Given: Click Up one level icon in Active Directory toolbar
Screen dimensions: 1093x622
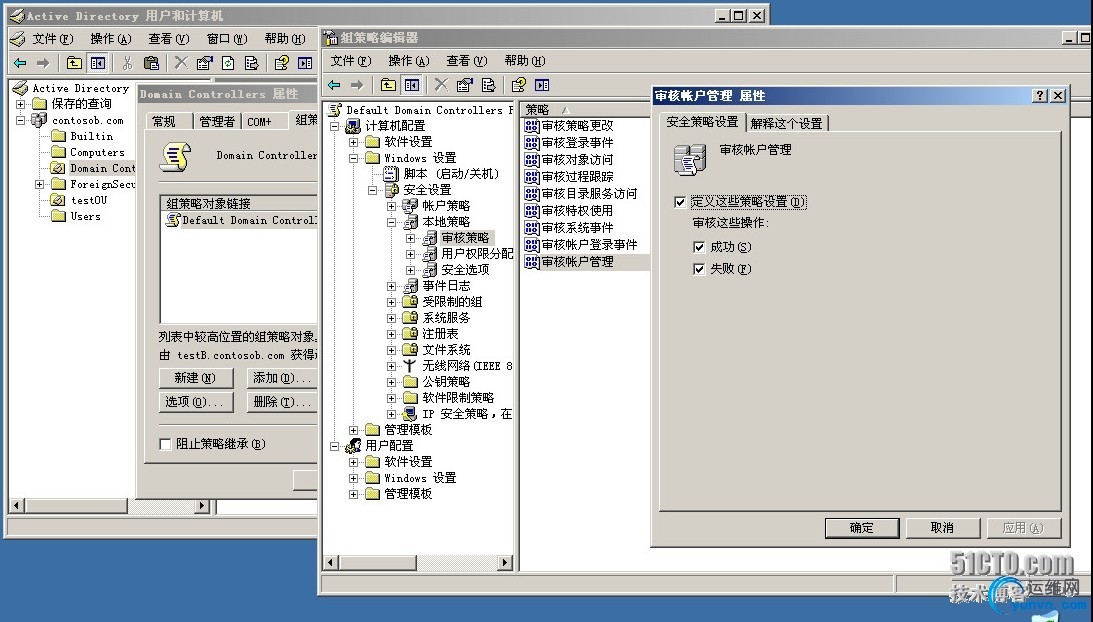Looking at the screenshot, I should click(74, 63).
